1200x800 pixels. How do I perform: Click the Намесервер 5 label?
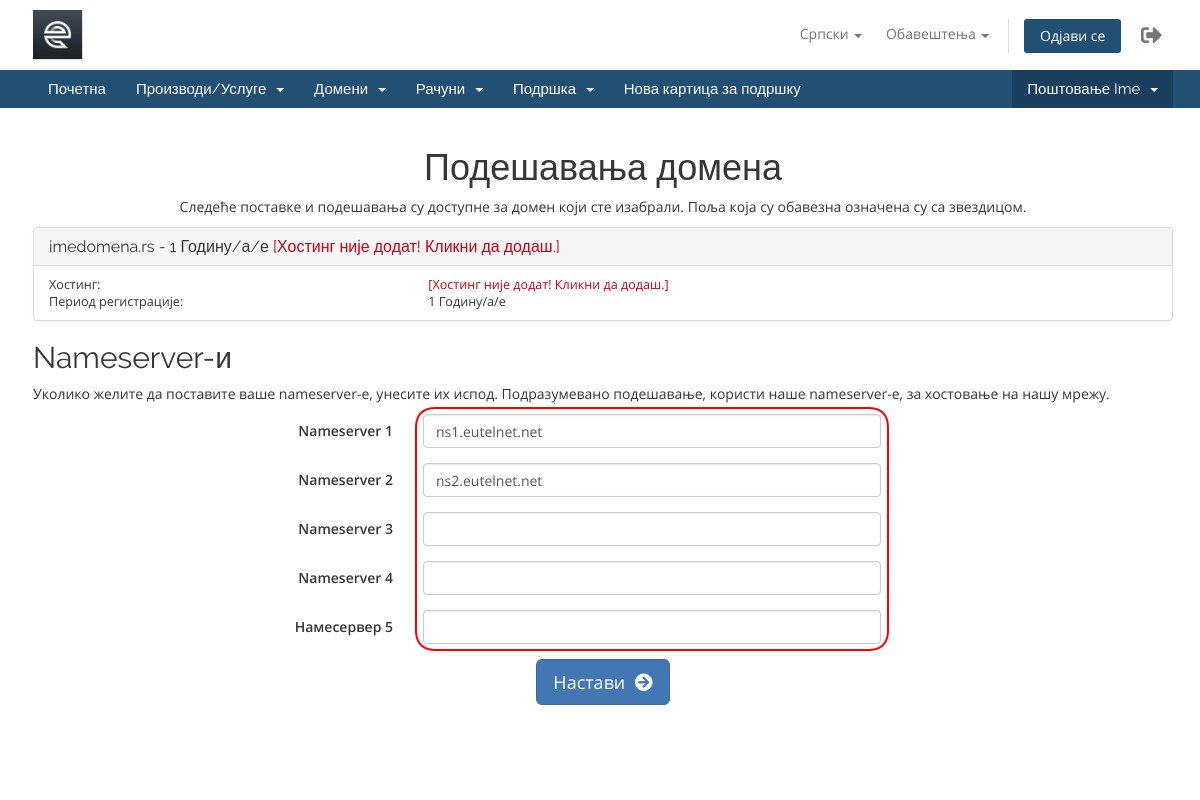[344, 627]
